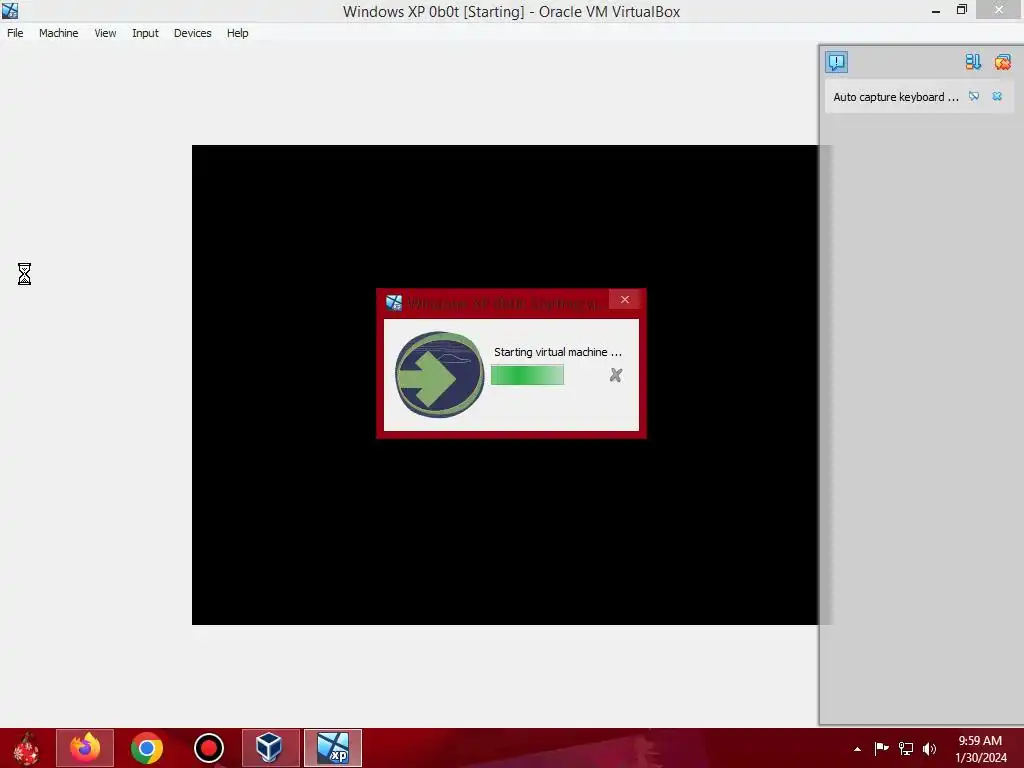
Task: Launch Google Chrome from the taskbar
Action: (x=147, y=748)
